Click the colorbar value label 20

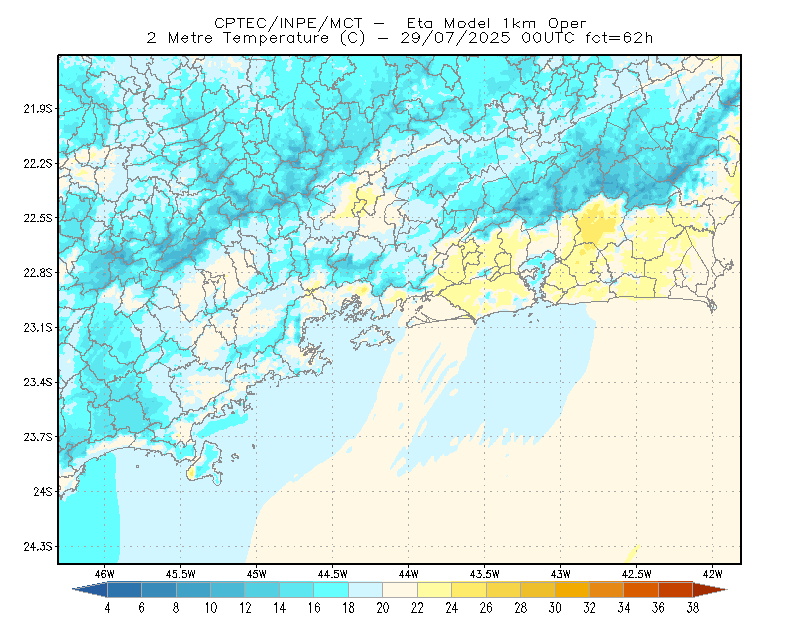pos(383,608)
